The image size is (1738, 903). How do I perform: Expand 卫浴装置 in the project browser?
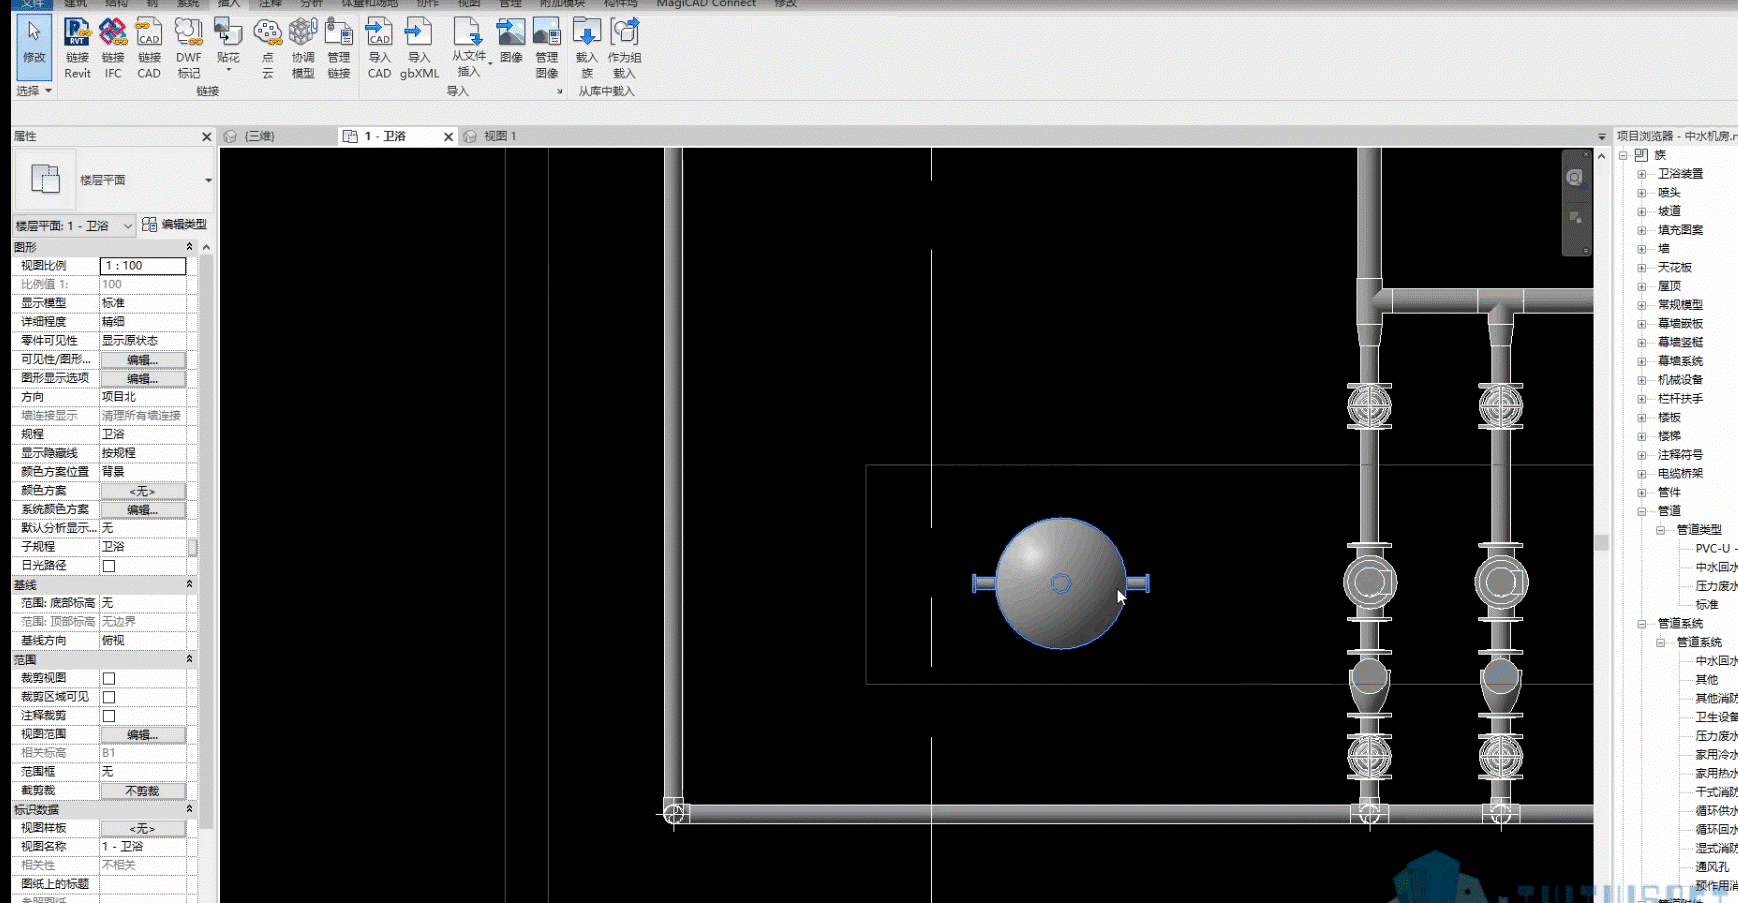pyautogui.click(x=1641, y=174)
